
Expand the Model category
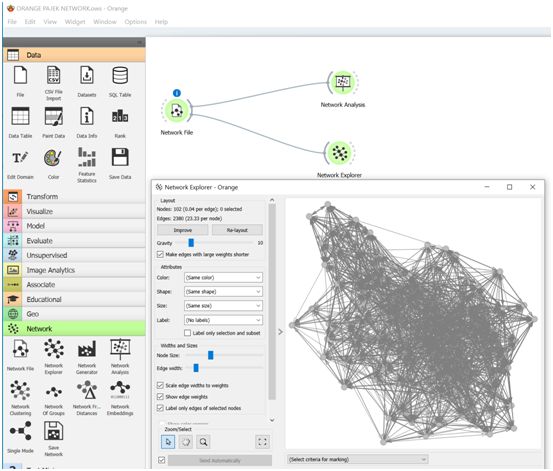point(75,226)
